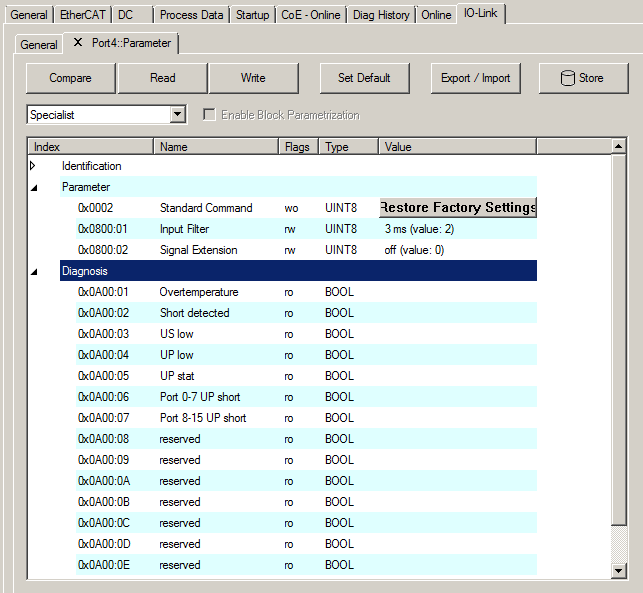Viewport: 643px width, 593px height.
Task: Select the Identification row
Action: 299,166
